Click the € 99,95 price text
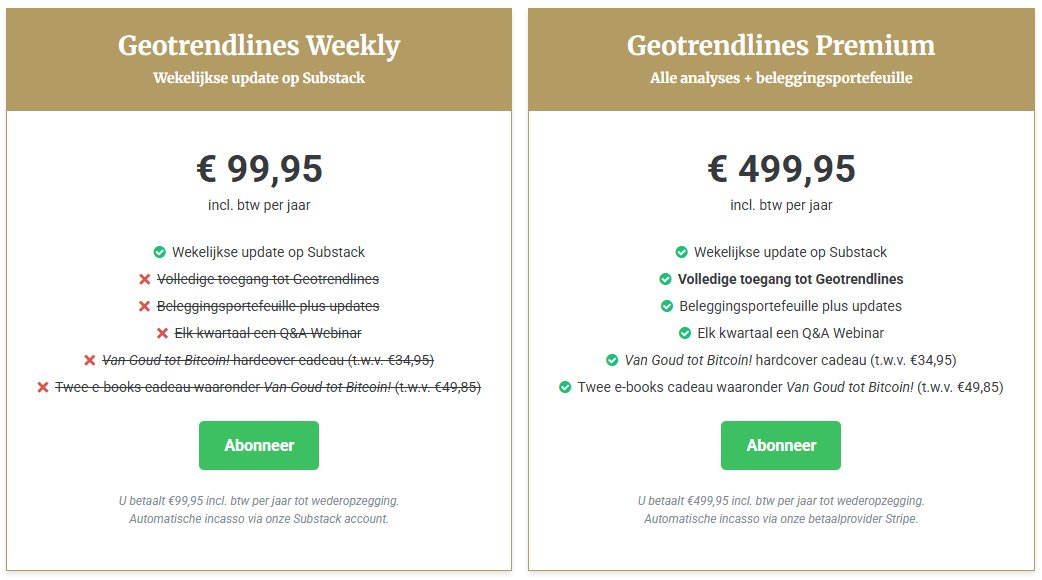Viewport: 1042px width, 580px height. click(x=259, y=169)
